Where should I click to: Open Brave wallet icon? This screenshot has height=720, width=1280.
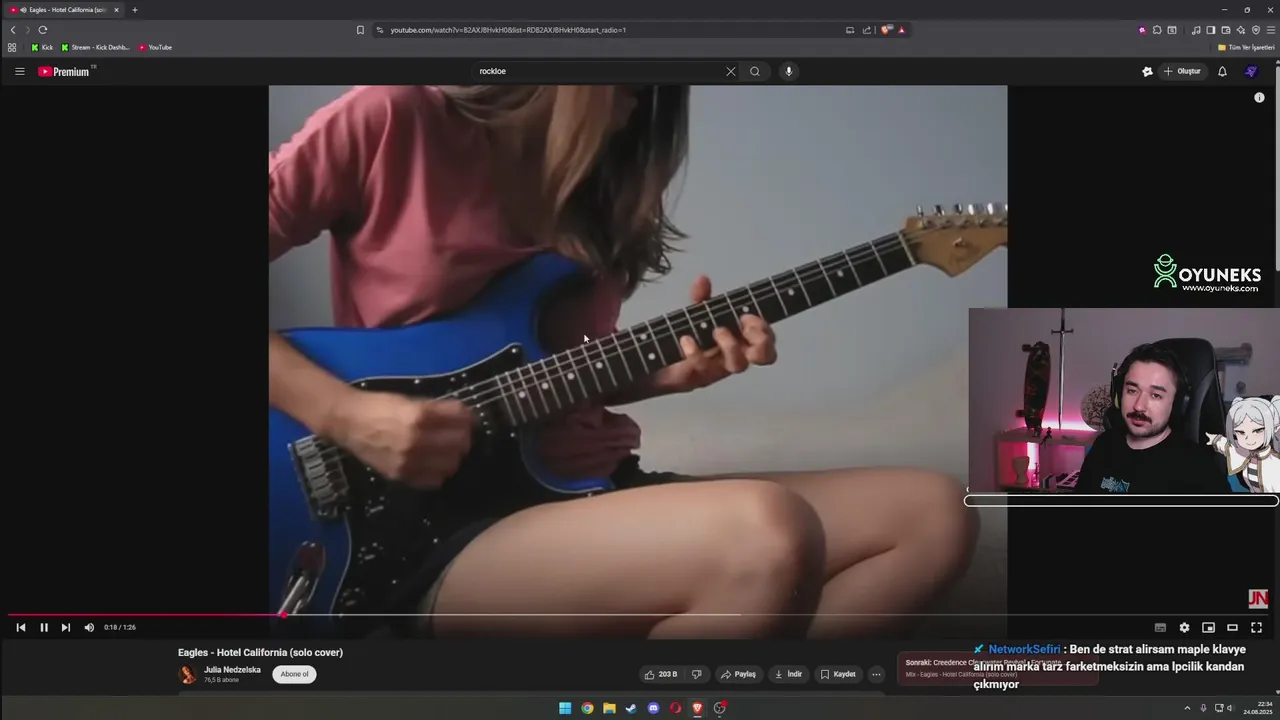[x=1225, y=30]
